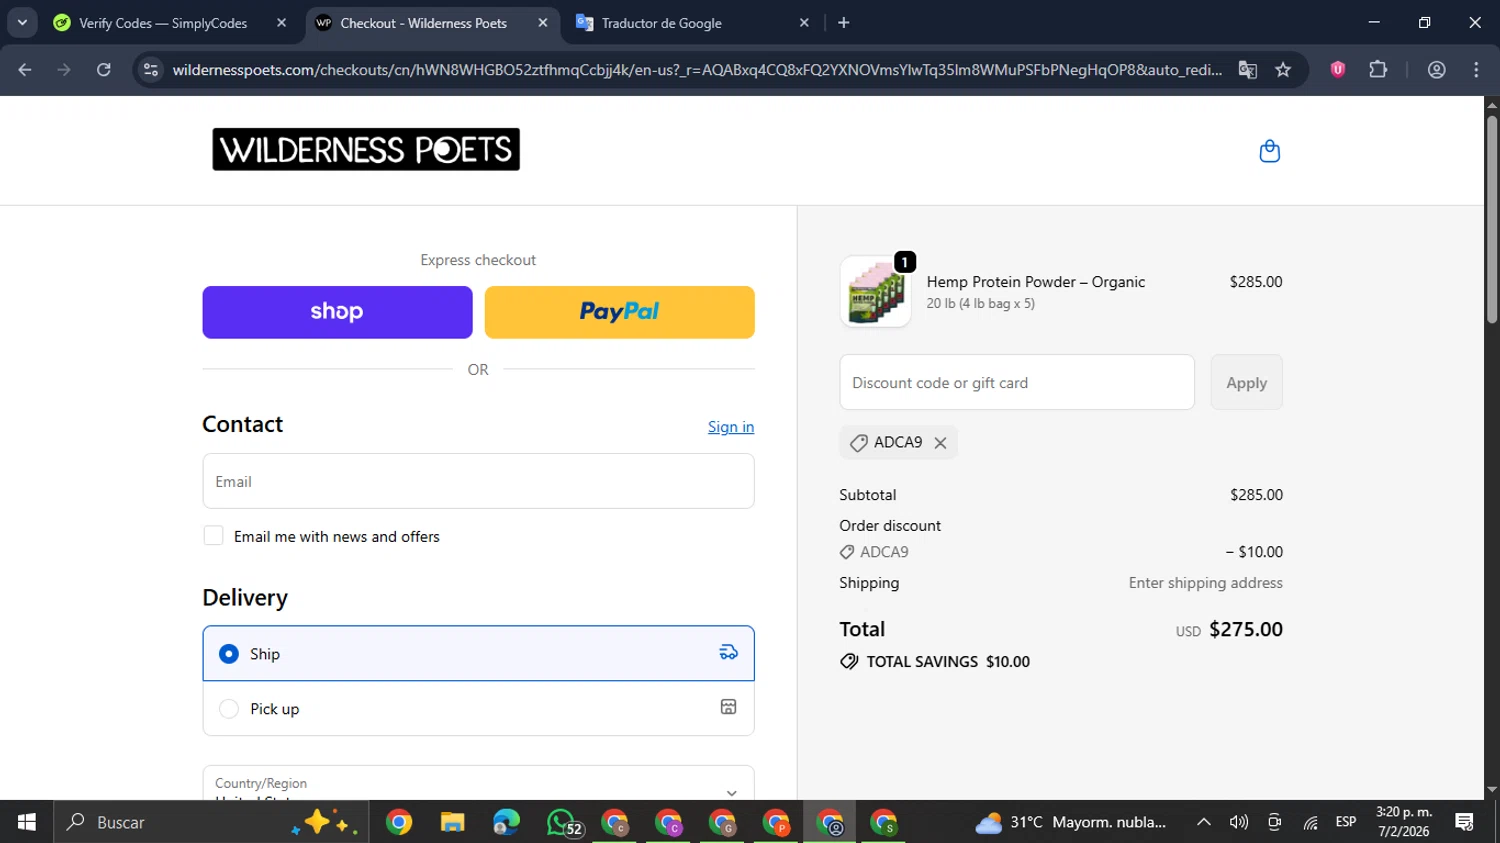Viewport: 1500px width, 843px height.
Task: Select the Ship delivery option
Action: (478, 654)
